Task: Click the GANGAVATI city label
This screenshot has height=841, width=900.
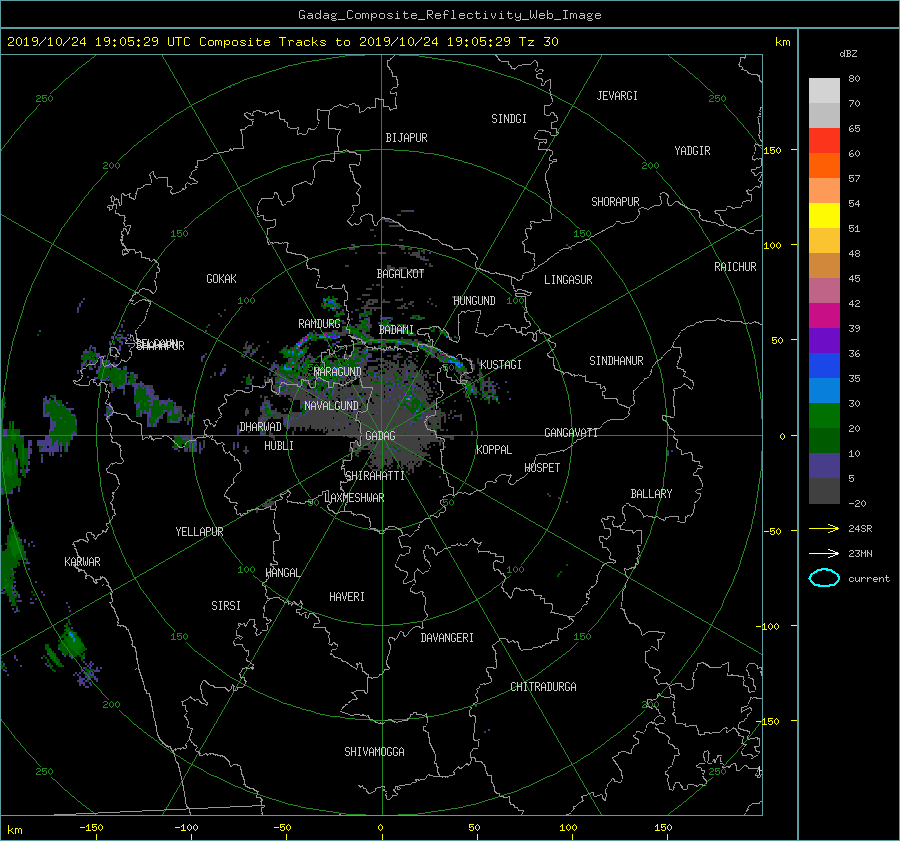Action: 571,433
